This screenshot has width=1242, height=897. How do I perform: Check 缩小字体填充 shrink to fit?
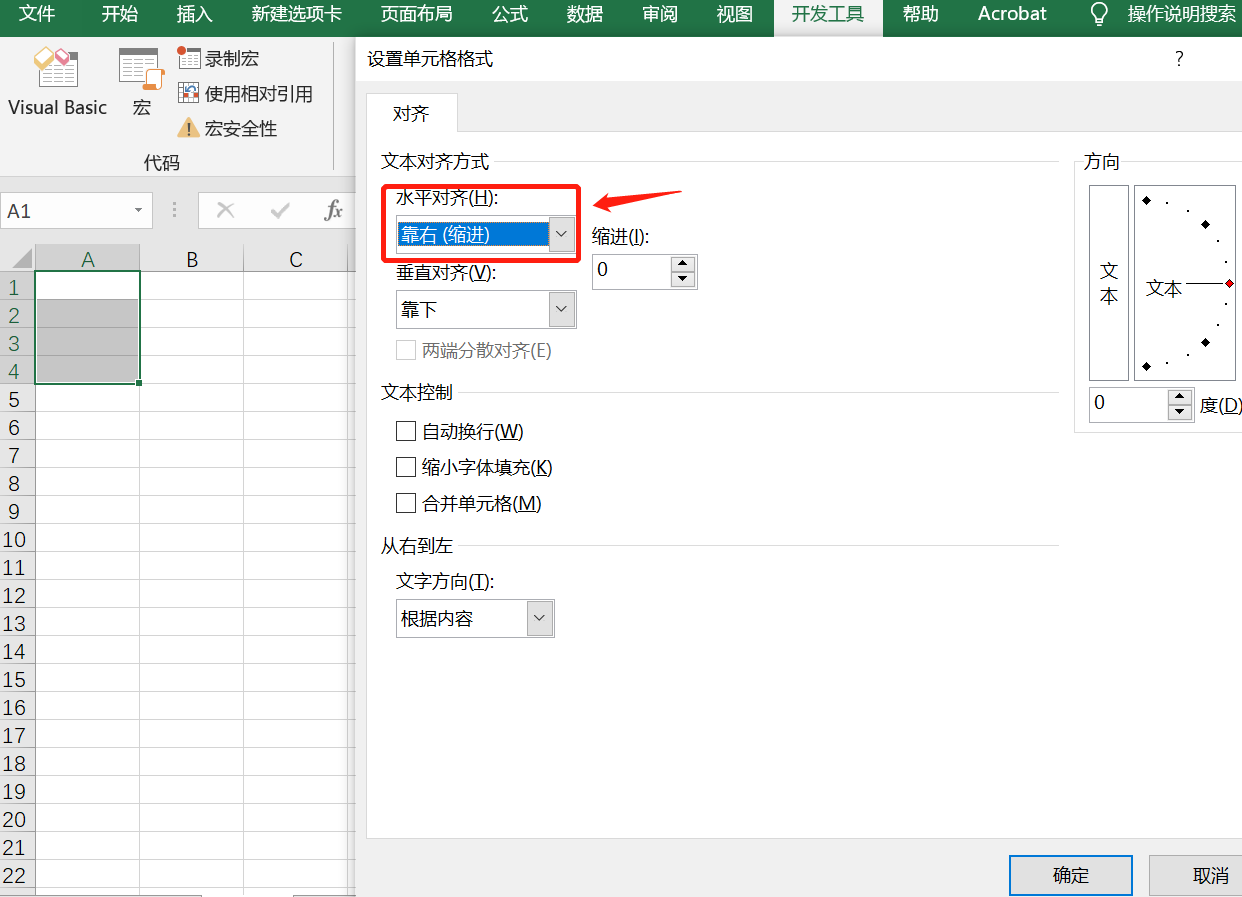tap(406, 467)
